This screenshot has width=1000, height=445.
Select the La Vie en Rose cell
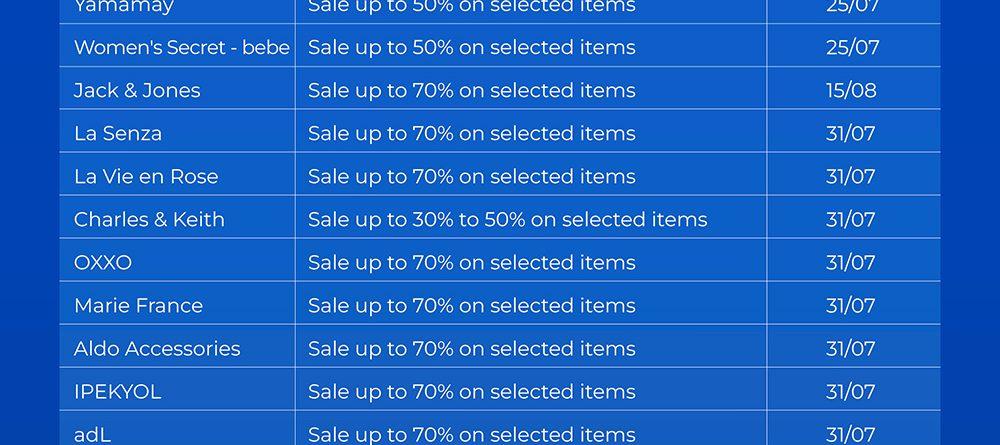[x=146, y=176]
